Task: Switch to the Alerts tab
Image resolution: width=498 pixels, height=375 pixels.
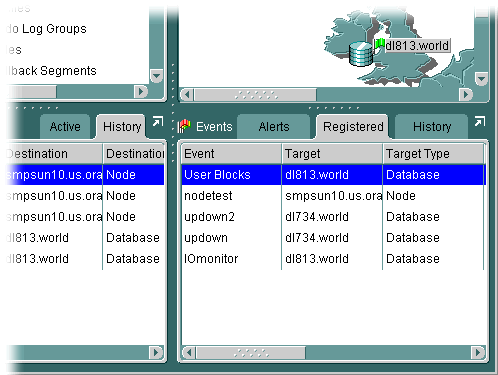Action: click(274, 127)
